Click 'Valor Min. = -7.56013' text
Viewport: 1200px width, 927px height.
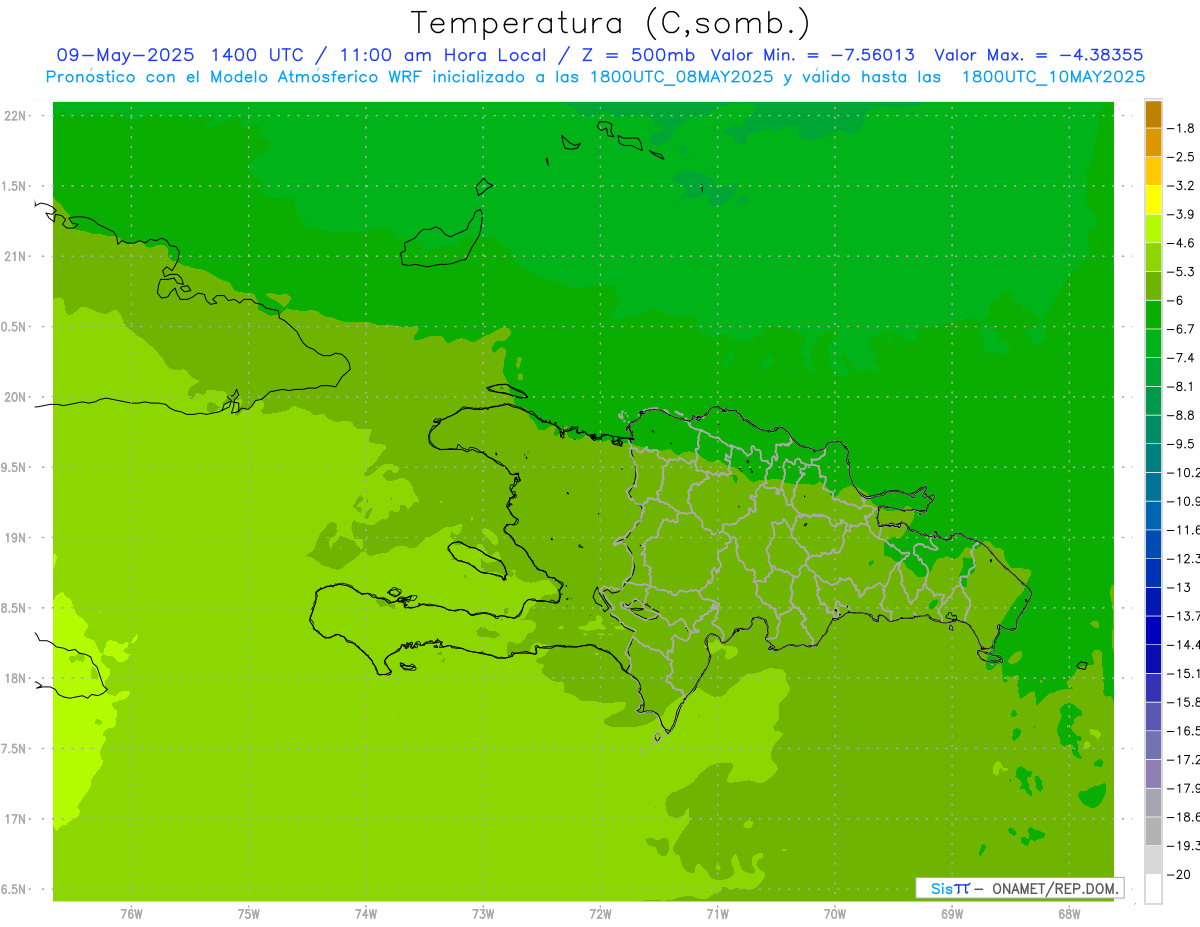811,55
